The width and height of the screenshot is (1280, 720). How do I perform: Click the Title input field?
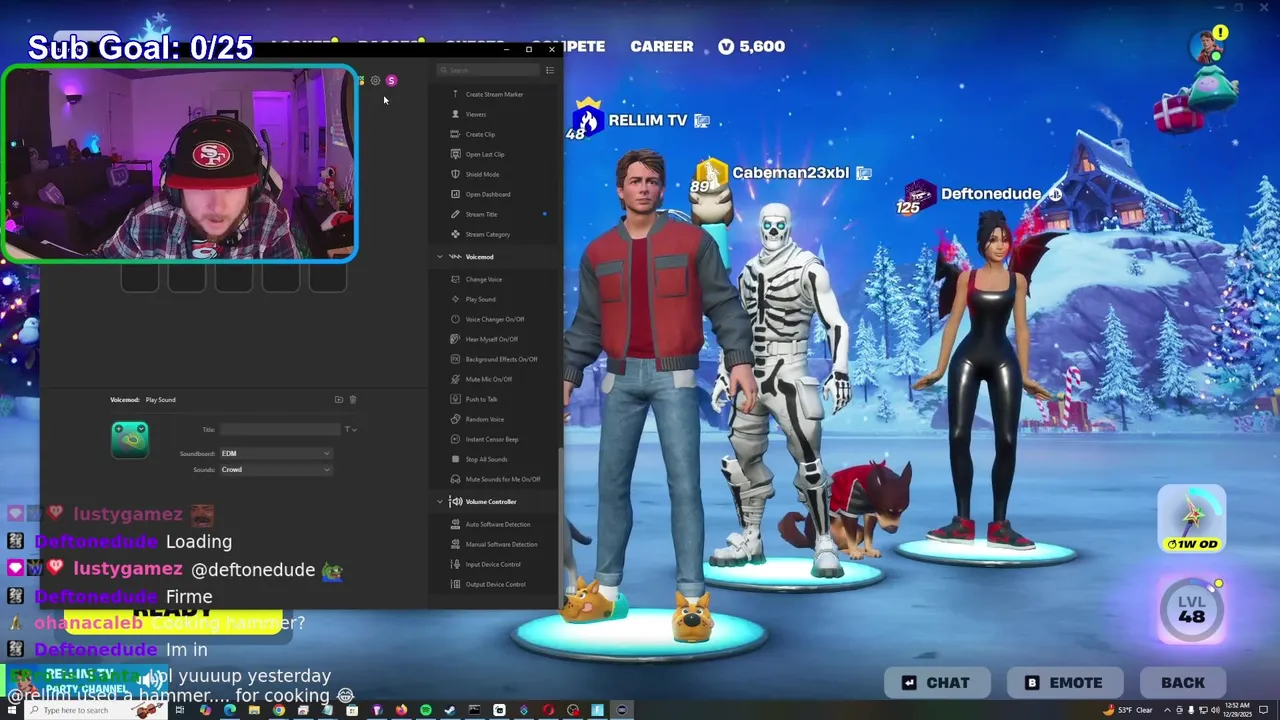tap(280, 430)
